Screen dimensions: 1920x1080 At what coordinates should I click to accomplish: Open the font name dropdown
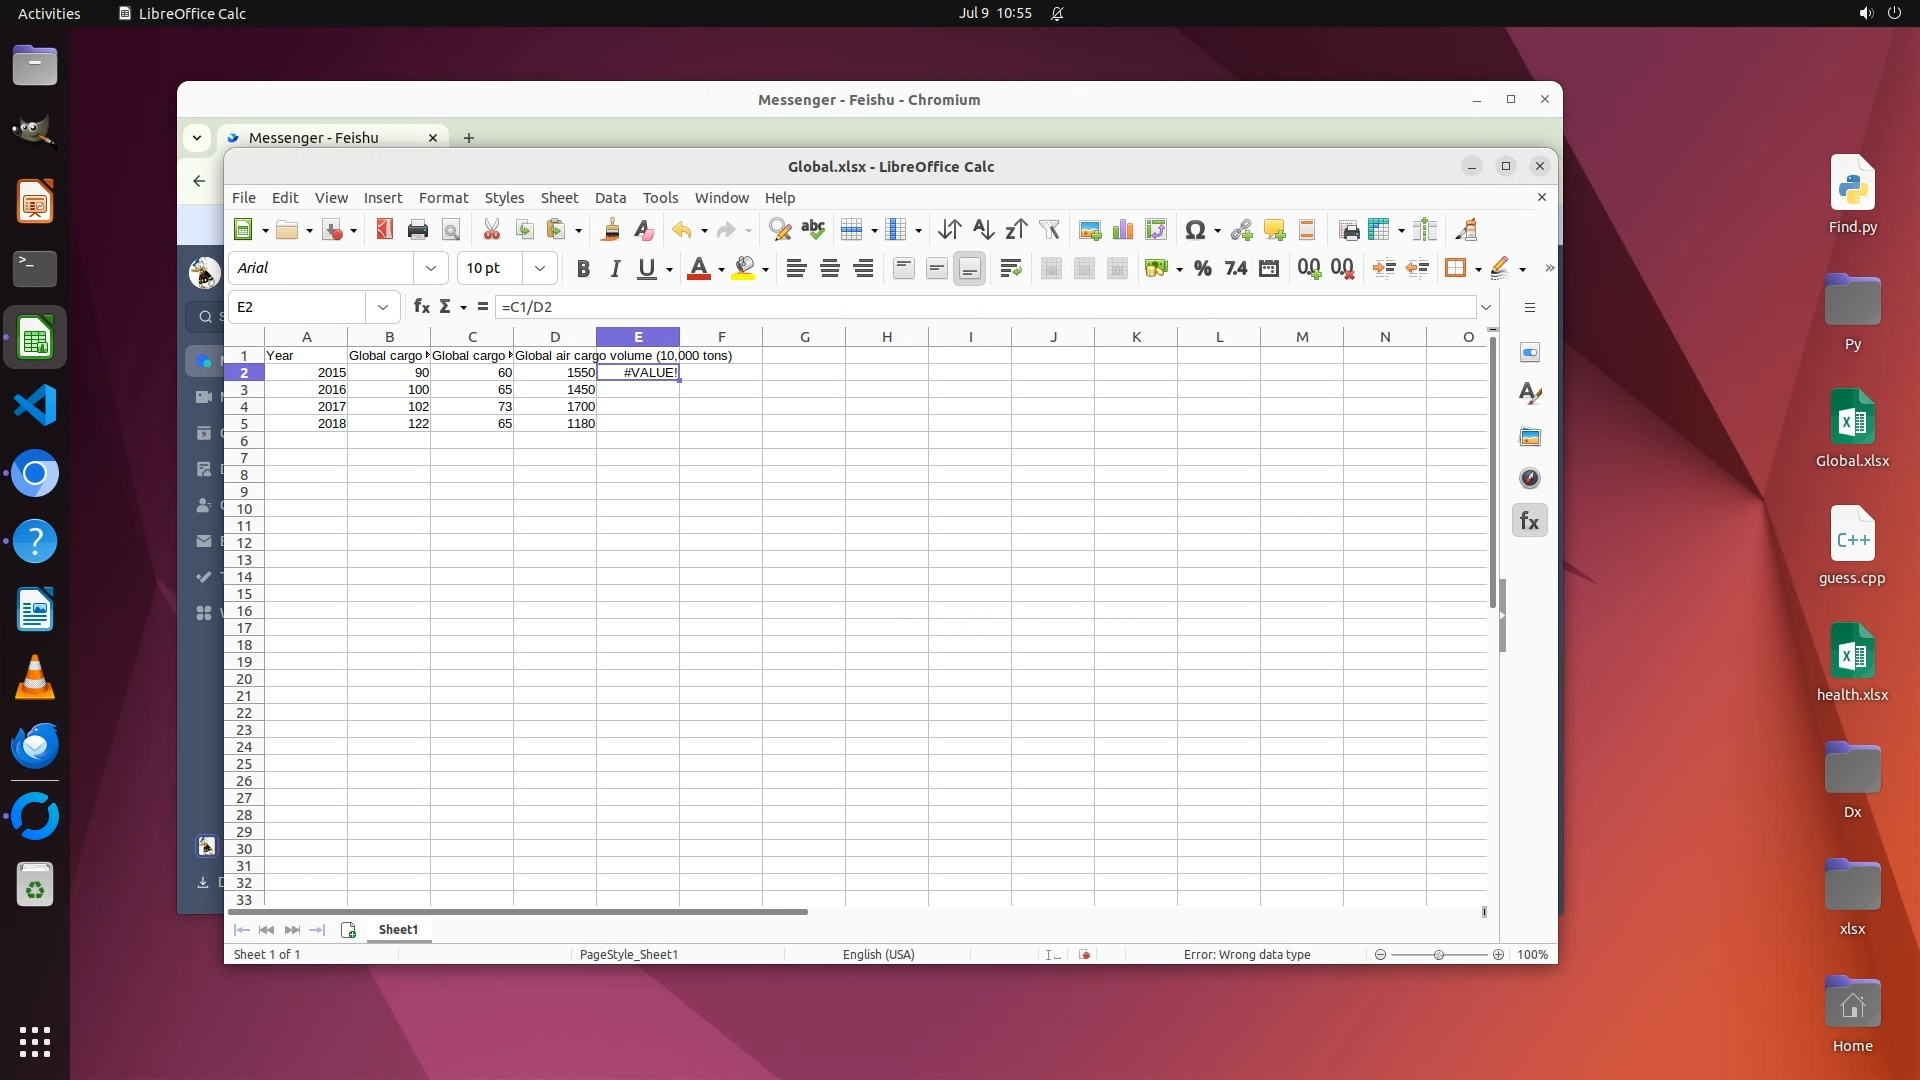point(431,268)
